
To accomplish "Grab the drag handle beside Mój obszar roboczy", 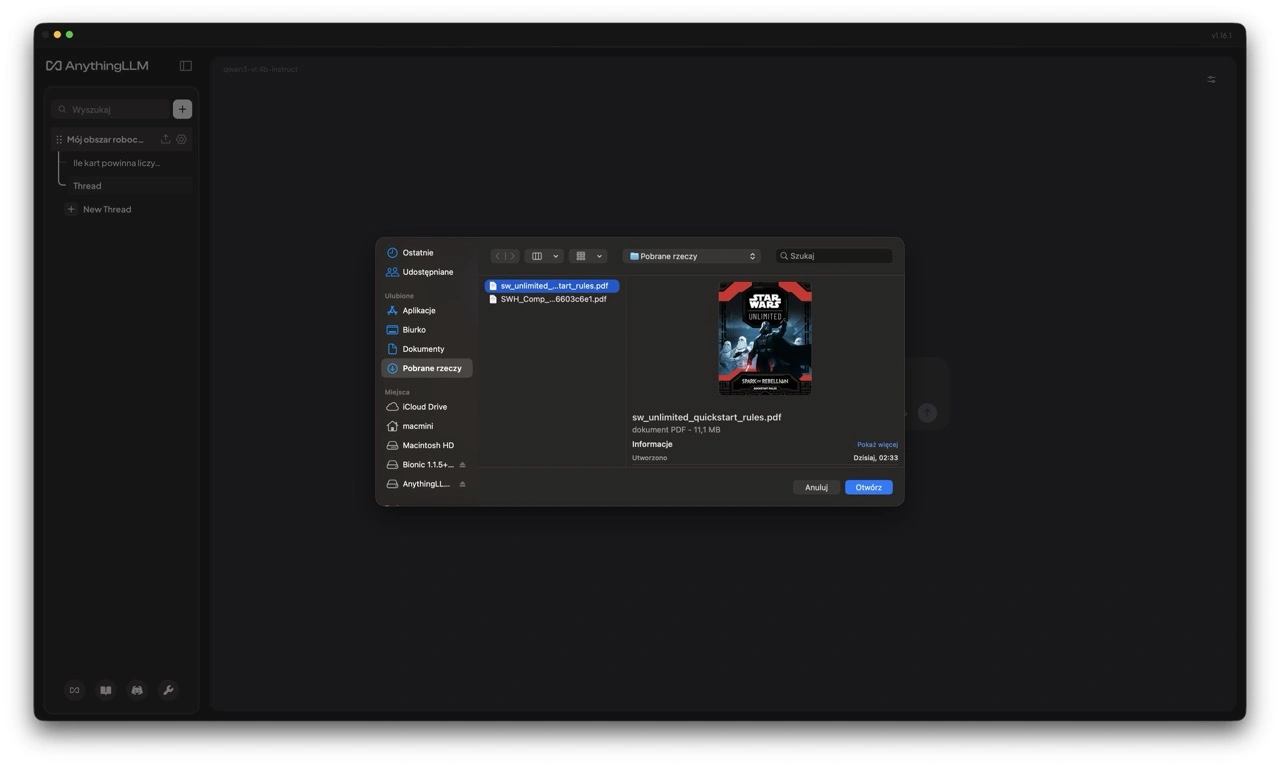I will (x=59, y=140).
